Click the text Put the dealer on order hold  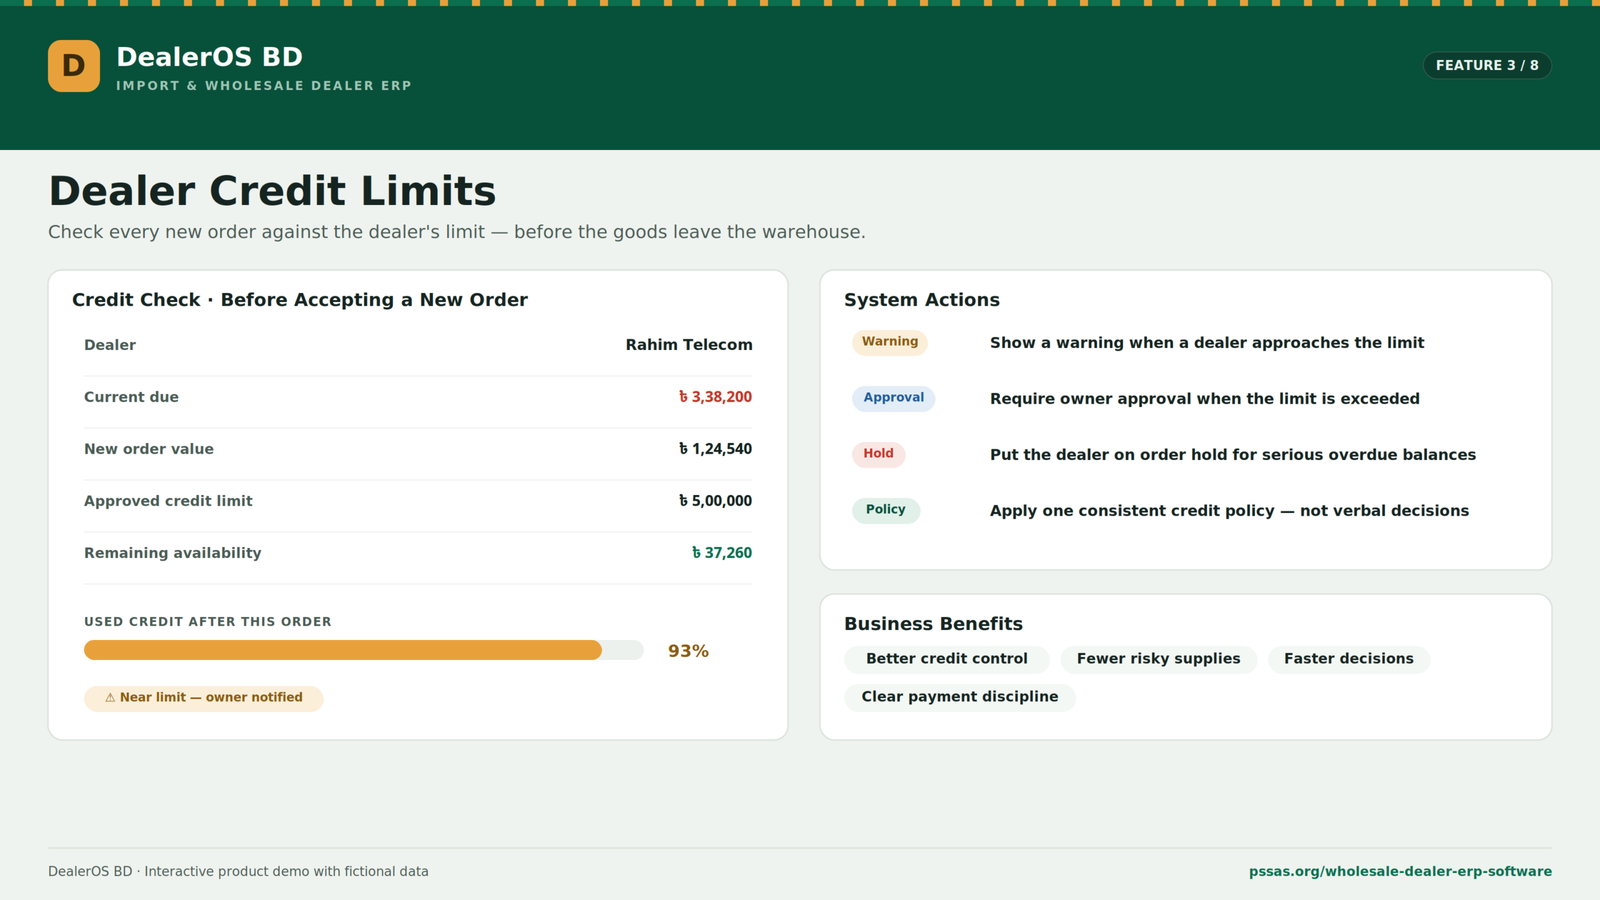[x=1233, y=455]
